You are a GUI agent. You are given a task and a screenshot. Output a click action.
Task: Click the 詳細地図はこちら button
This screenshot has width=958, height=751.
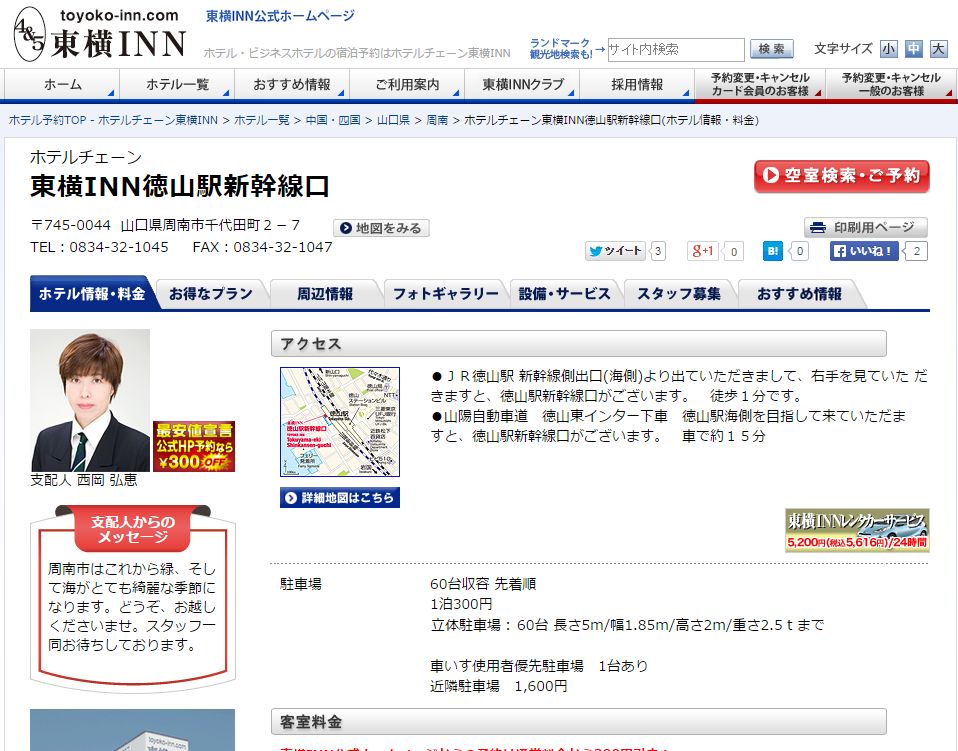point(340,497)
